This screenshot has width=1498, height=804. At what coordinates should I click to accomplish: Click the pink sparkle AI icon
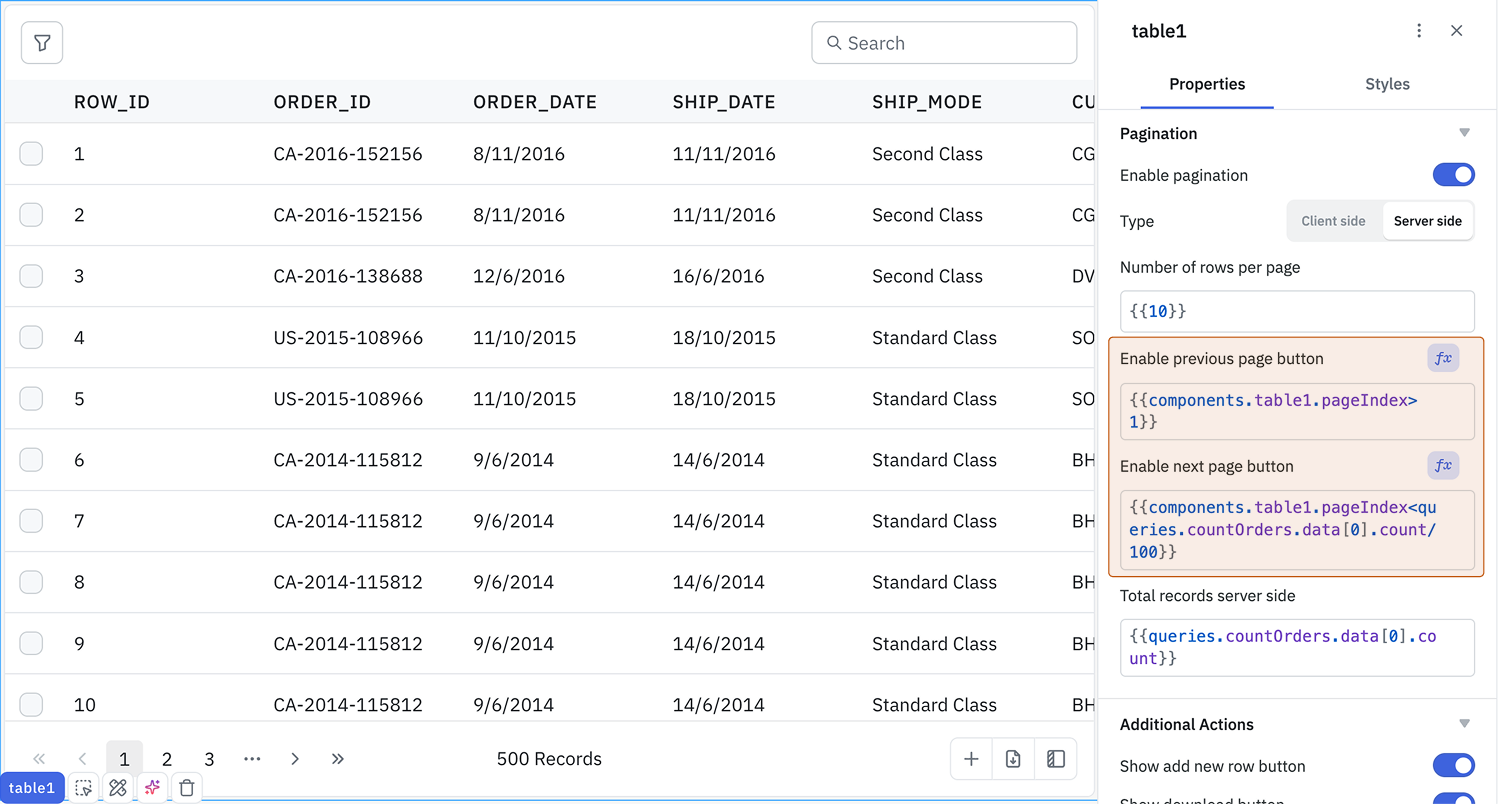(152, 788)
